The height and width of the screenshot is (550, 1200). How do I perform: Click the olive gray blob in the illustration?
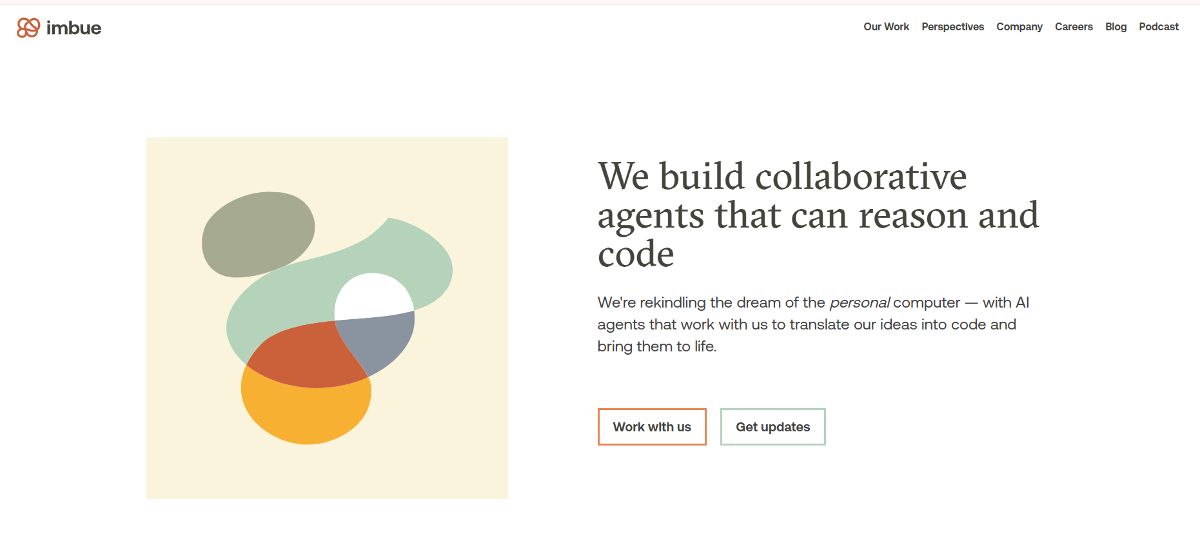[x=257, y=233]
